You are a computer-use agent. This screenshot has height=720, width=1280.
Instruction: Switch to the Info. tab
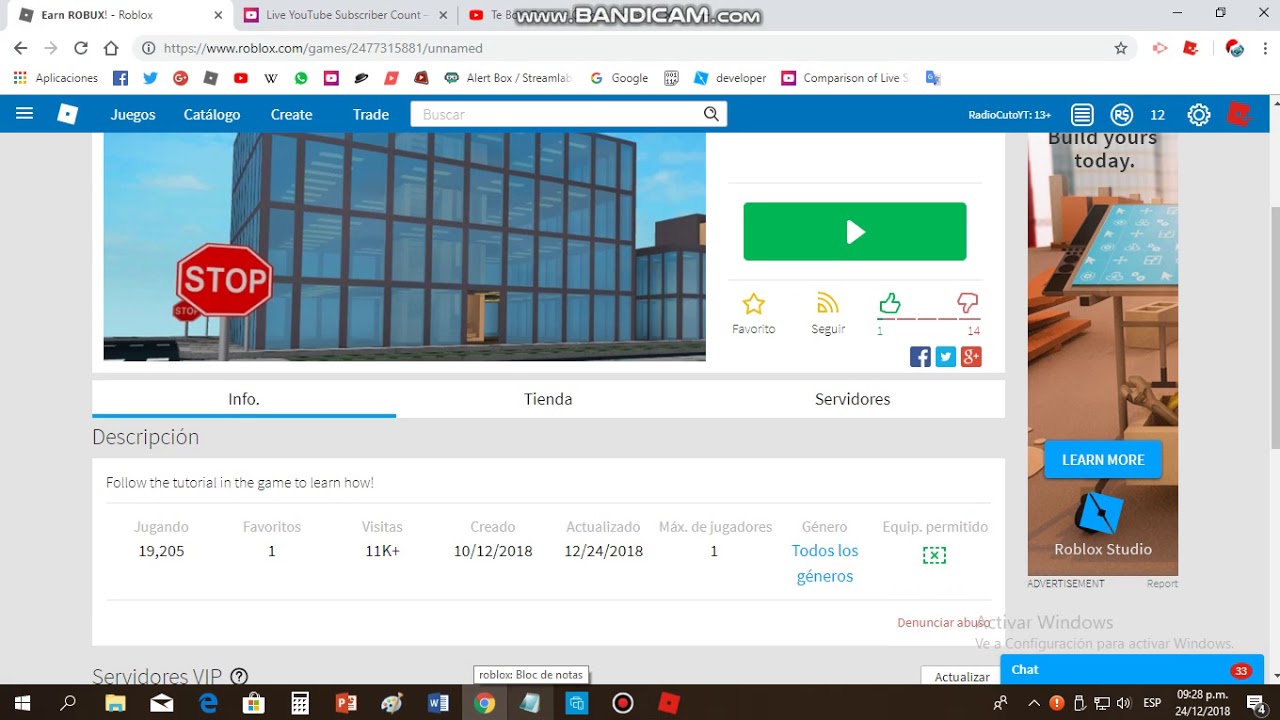[244, 399]
